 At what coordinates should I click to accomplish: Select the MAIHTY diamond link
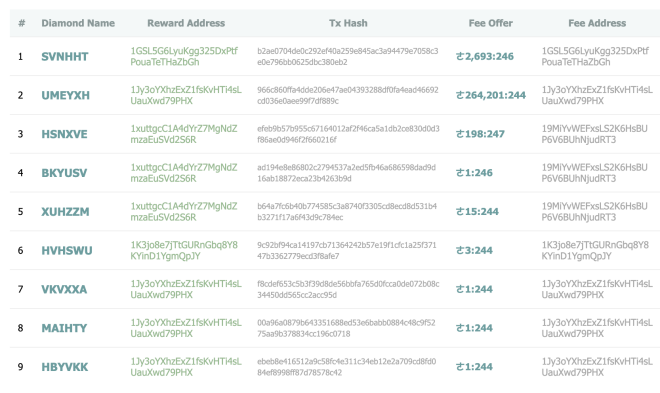pos(64,328)
